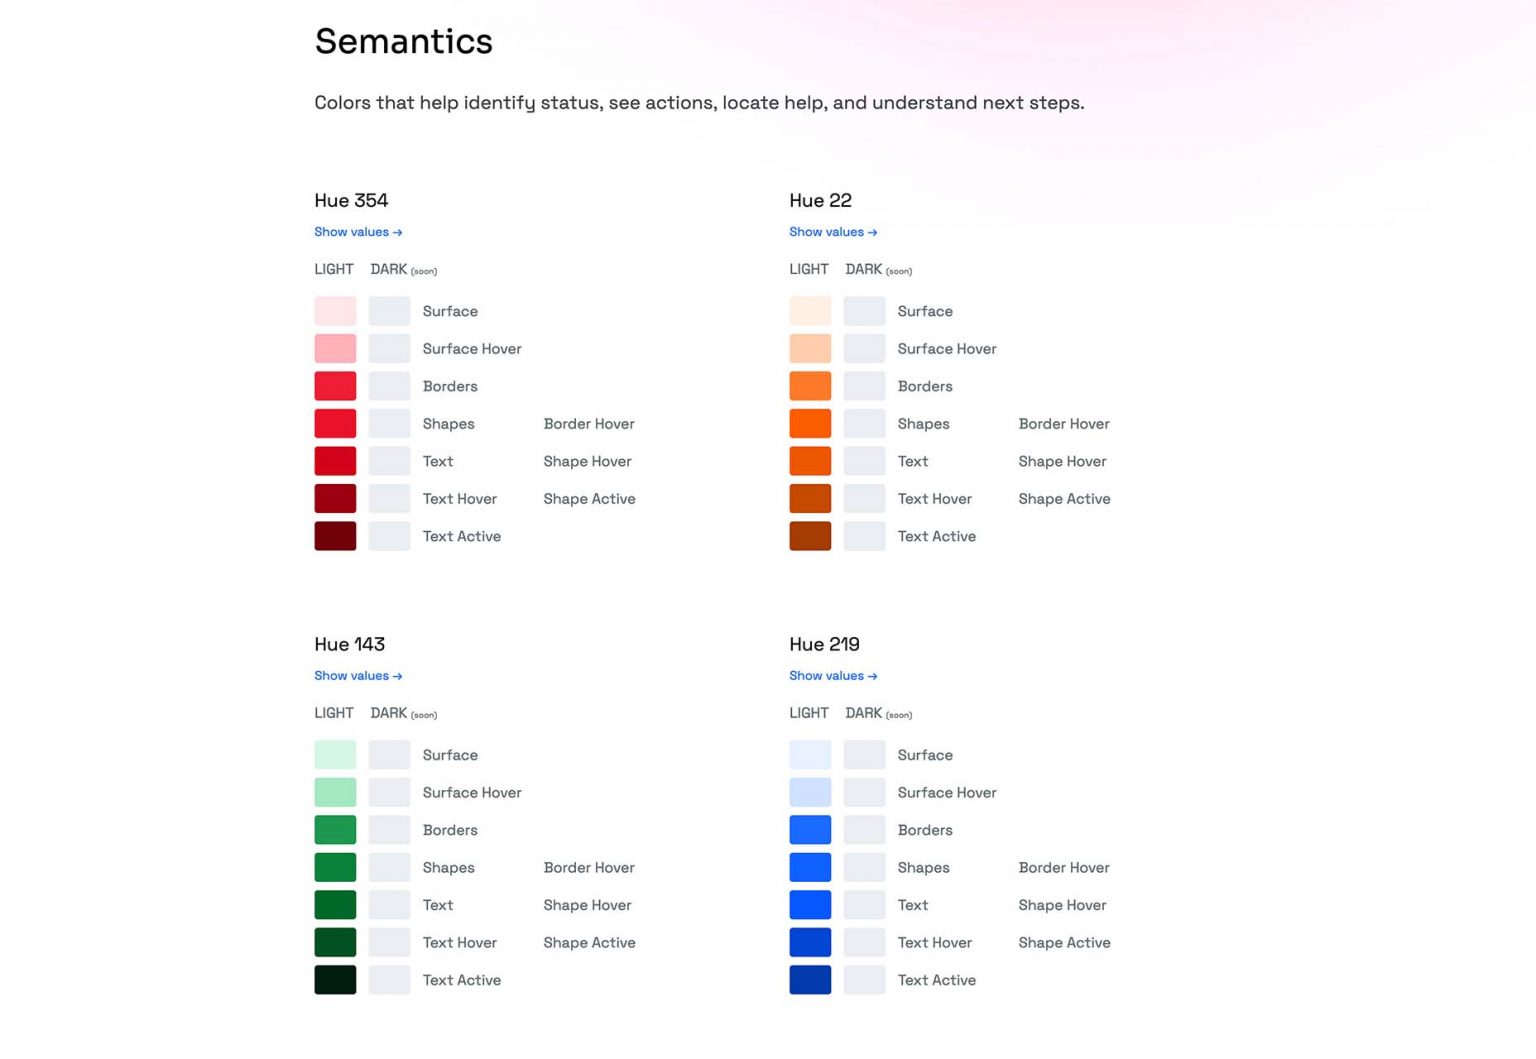Select the light Text Active swatch in Hue 143
This screenshot has width=1536, height=1059.
coord(335,980)
